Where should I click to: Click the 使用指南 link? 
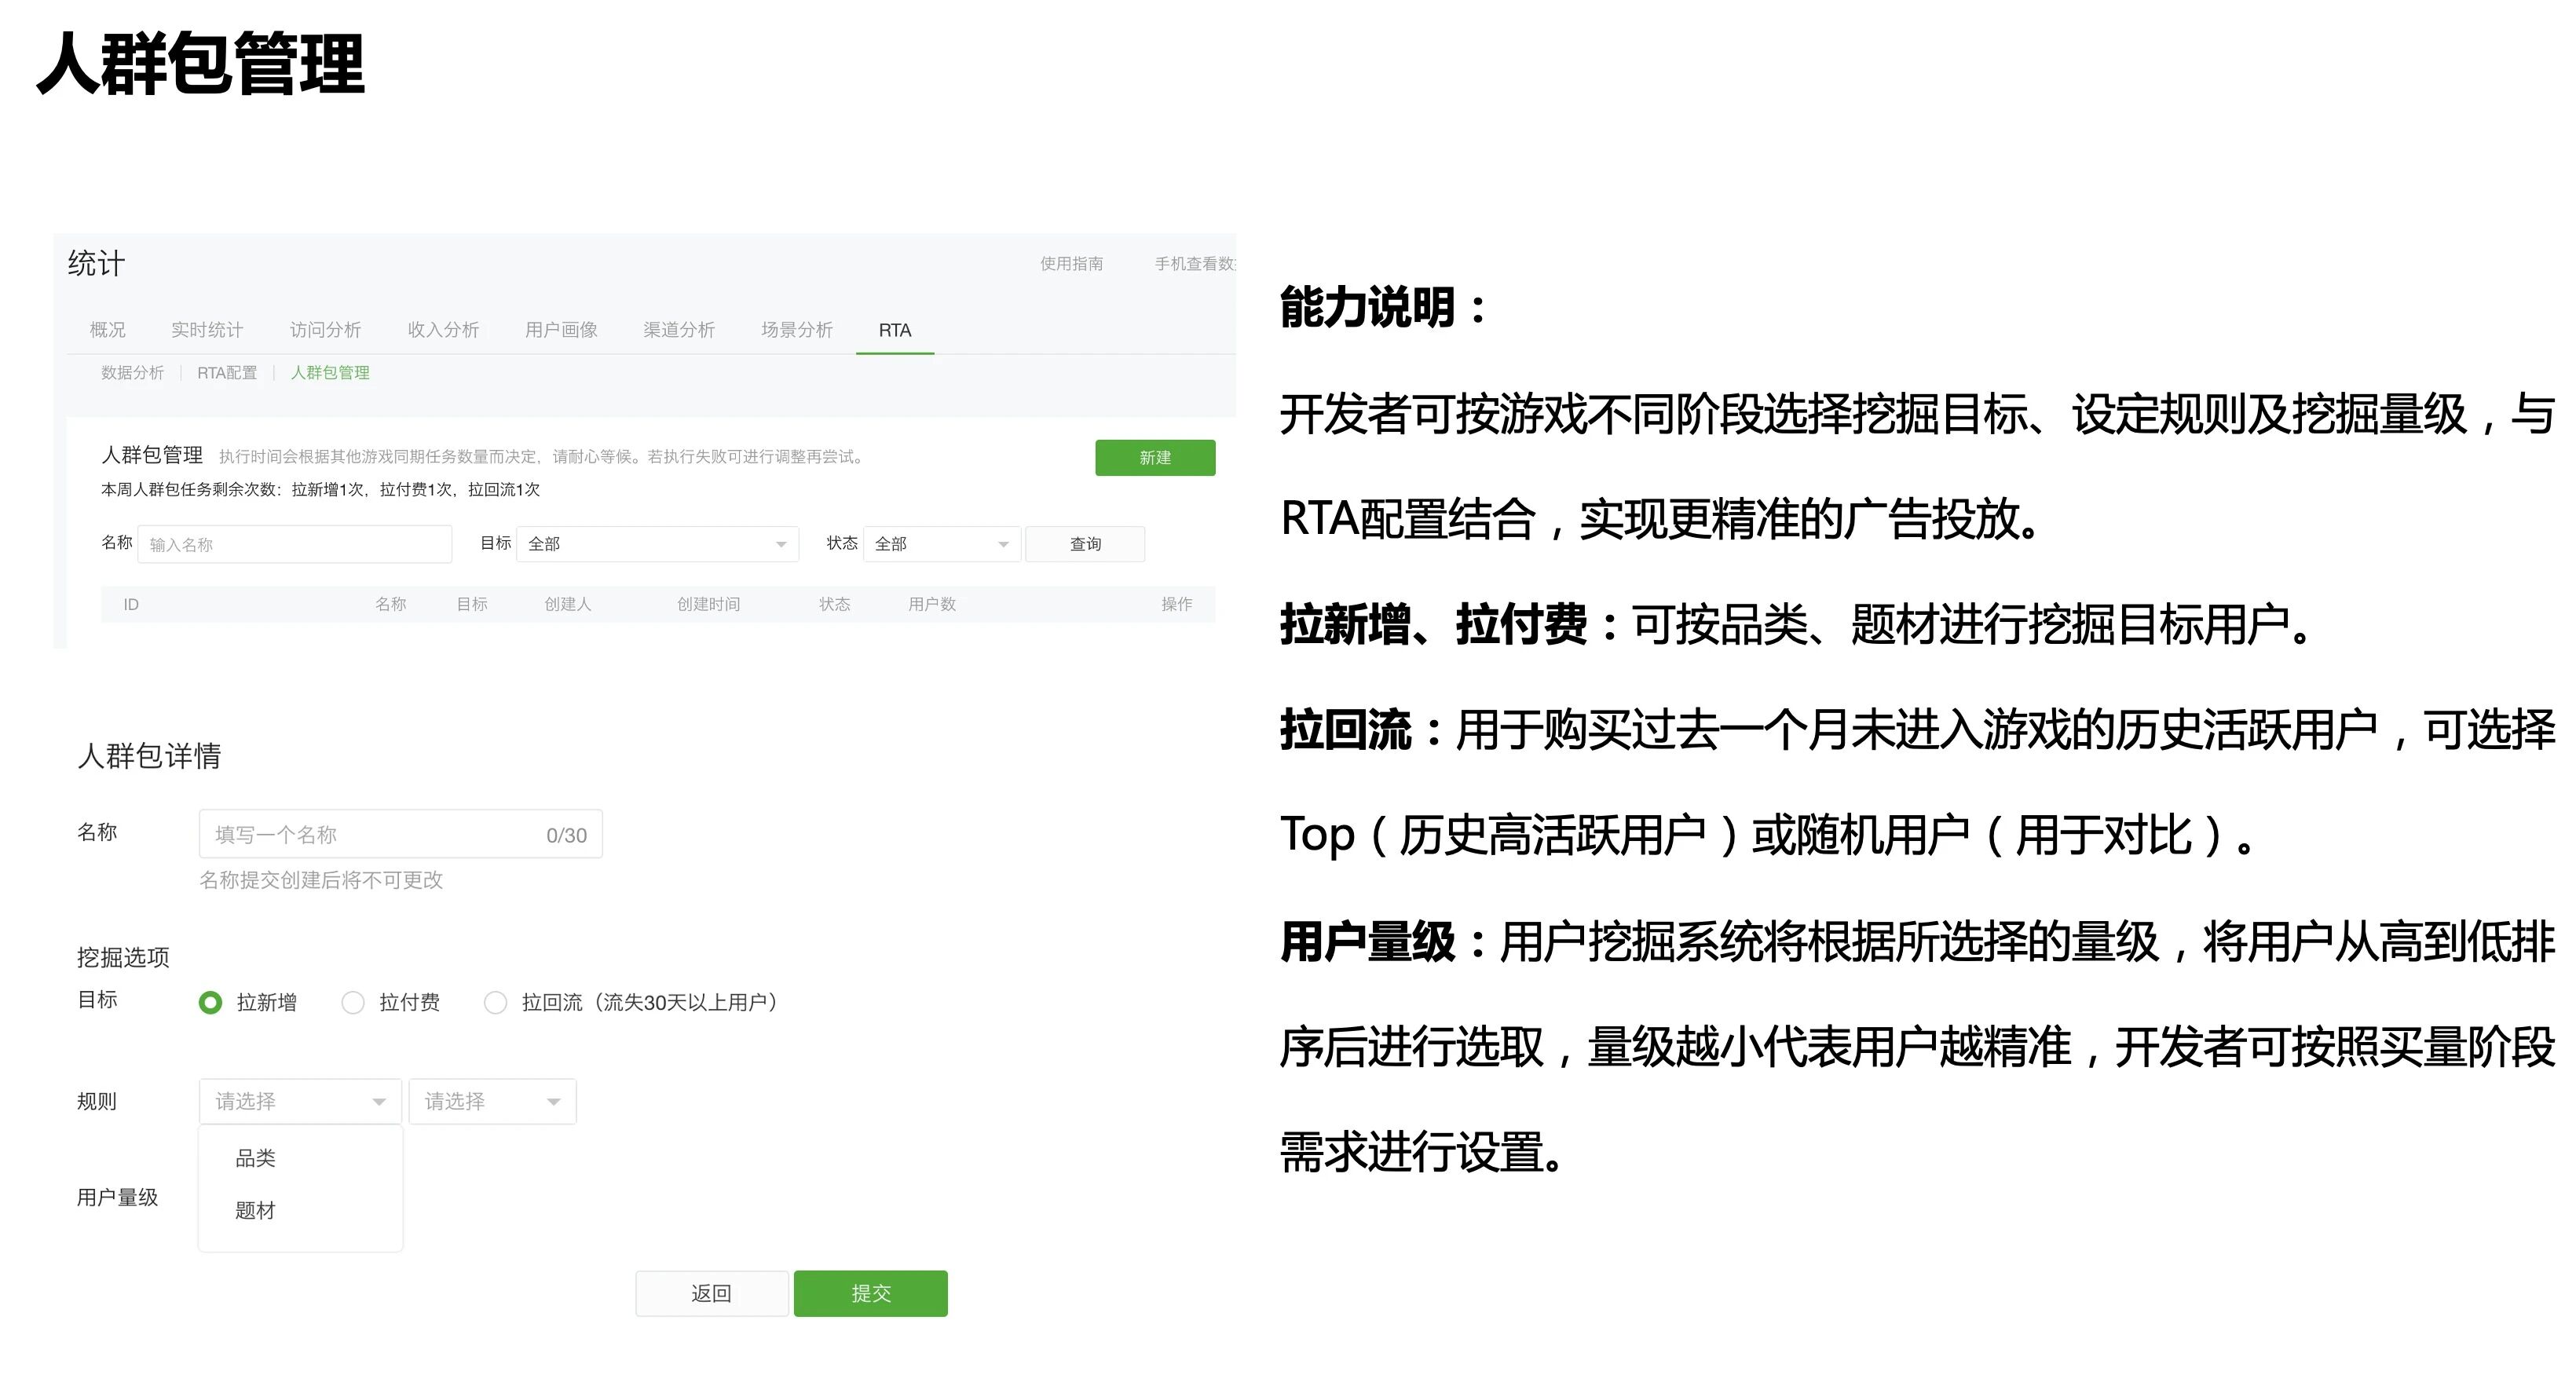[x=1071, y=264]
